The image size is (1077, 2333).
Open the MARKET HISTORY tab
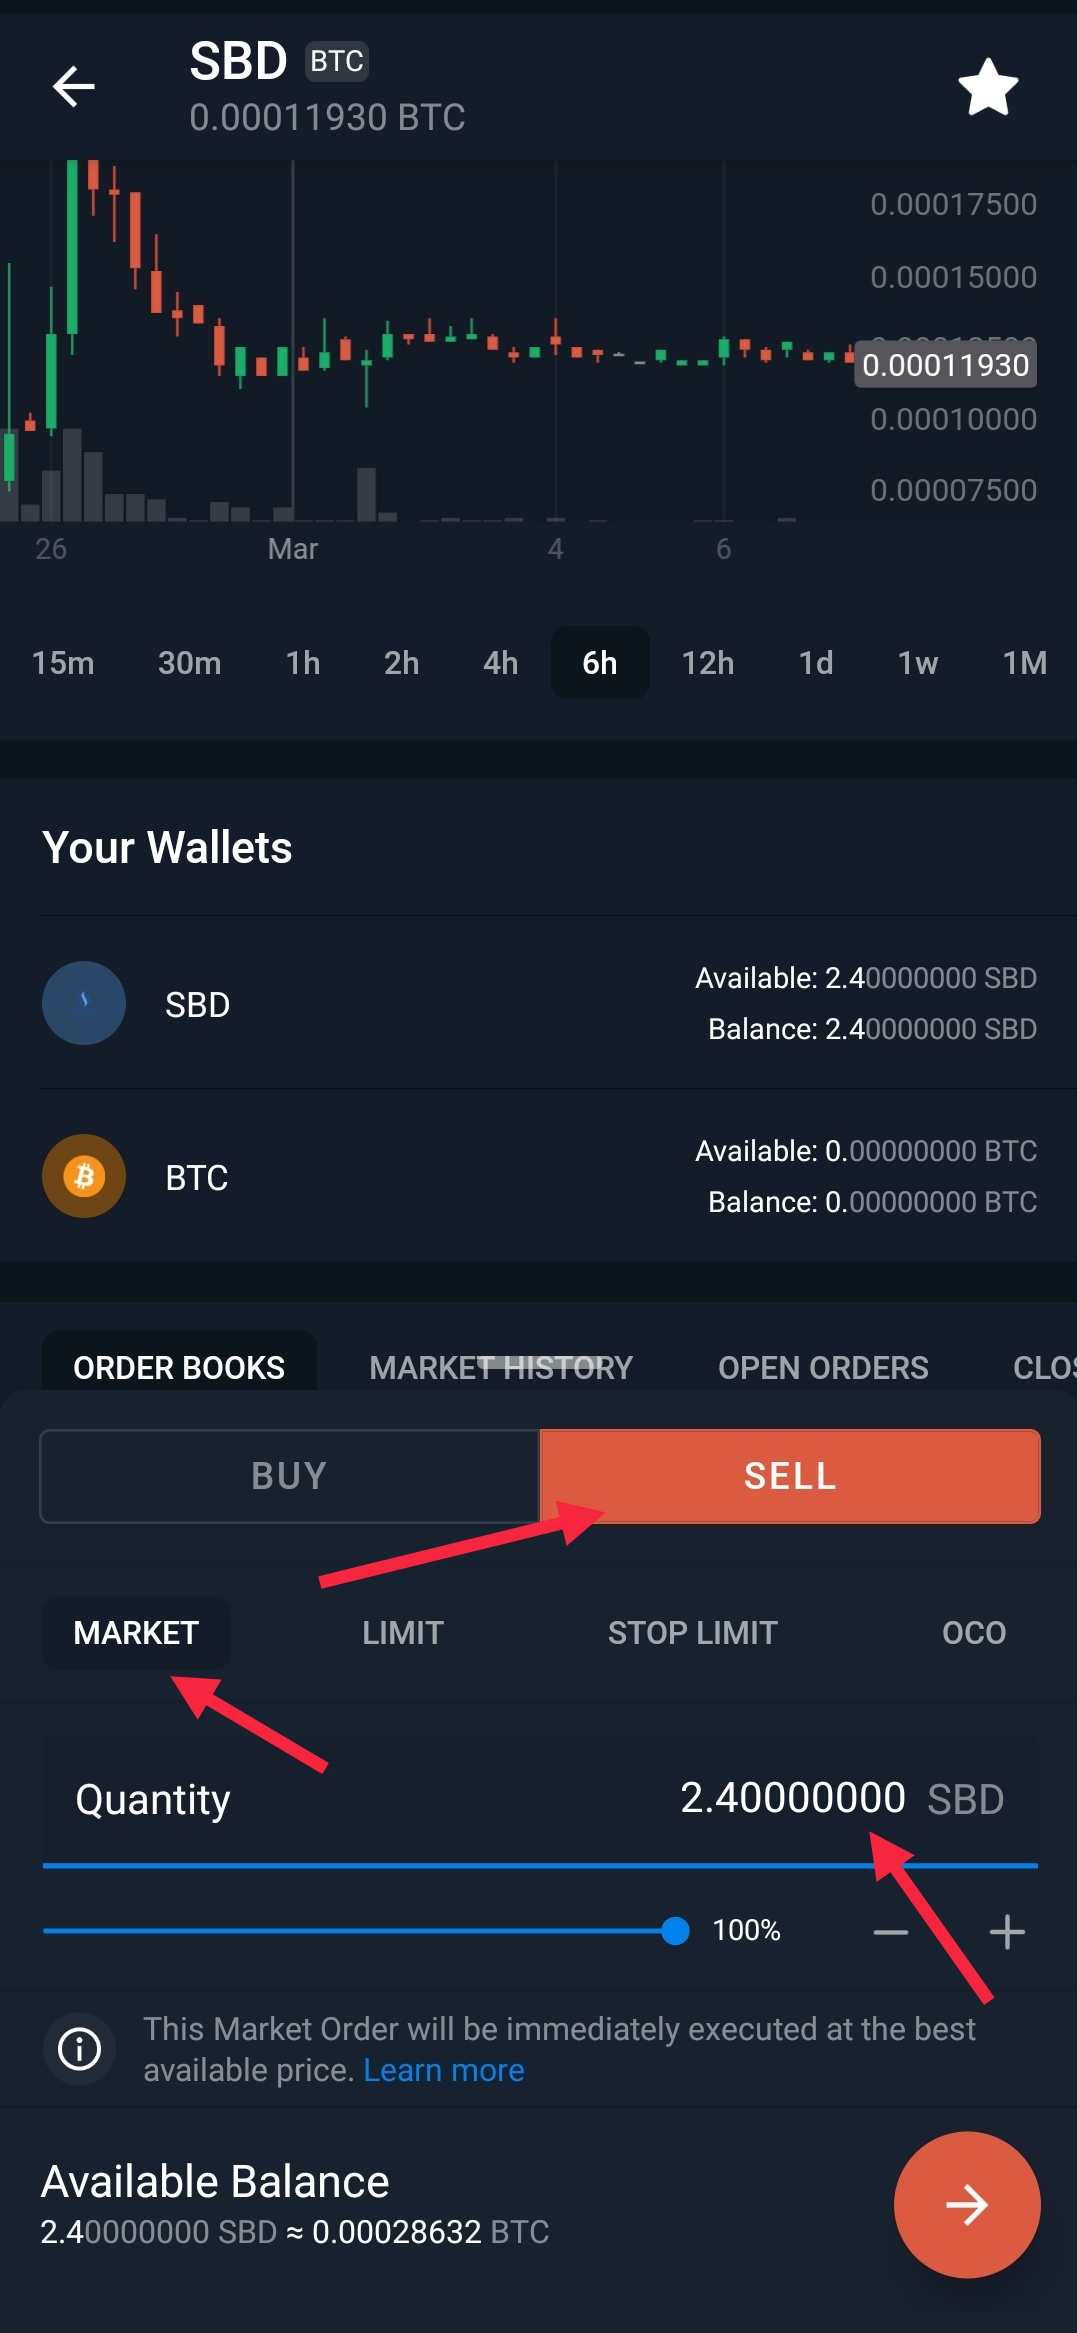point(500,1367)
